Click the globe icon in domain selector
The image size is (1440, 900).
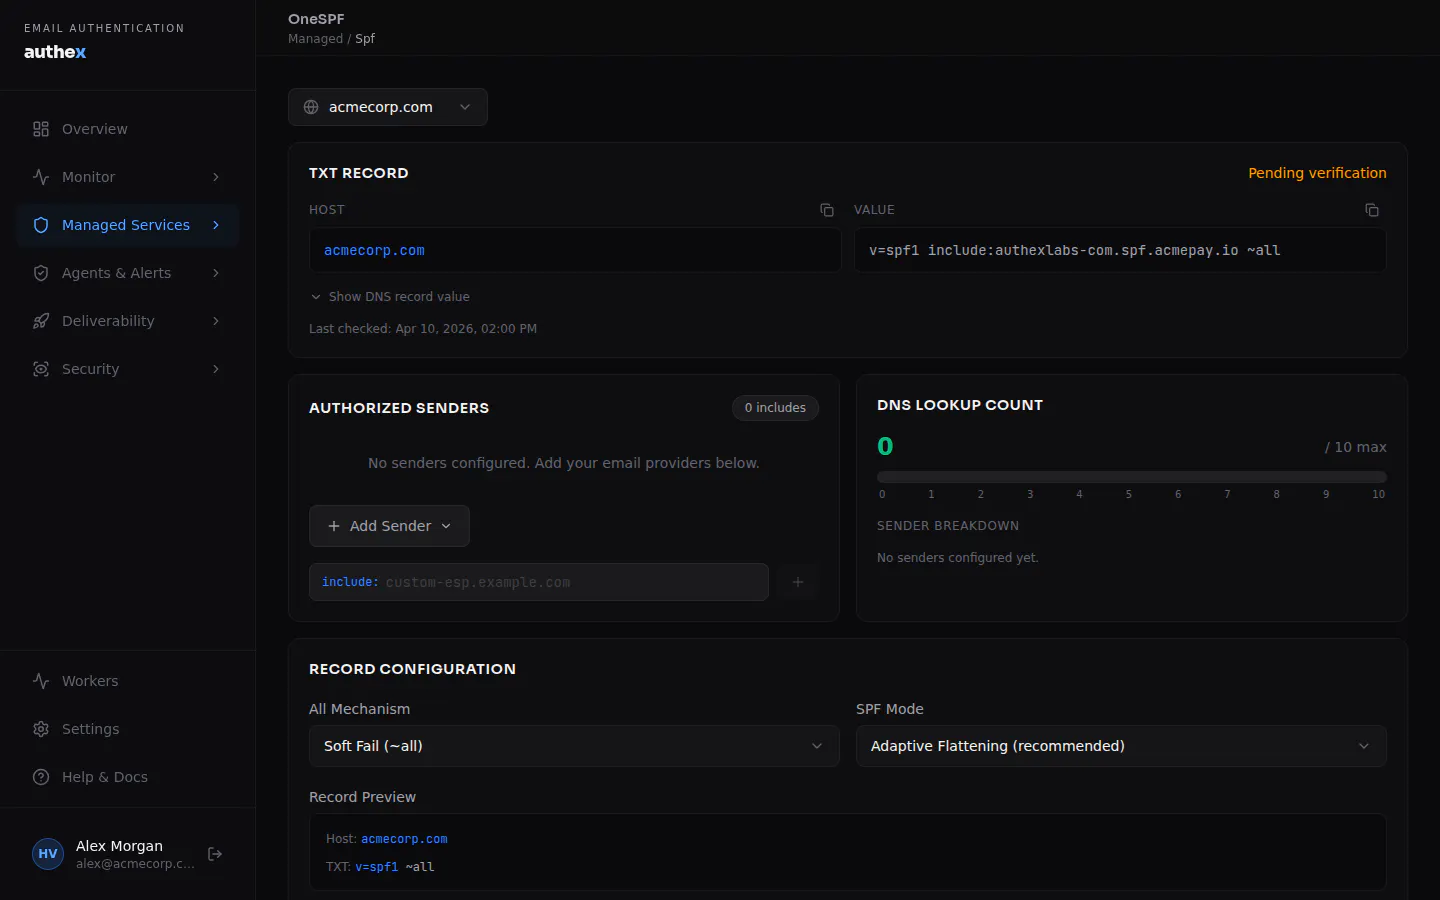pyautogui.click(x=311, y=107)
